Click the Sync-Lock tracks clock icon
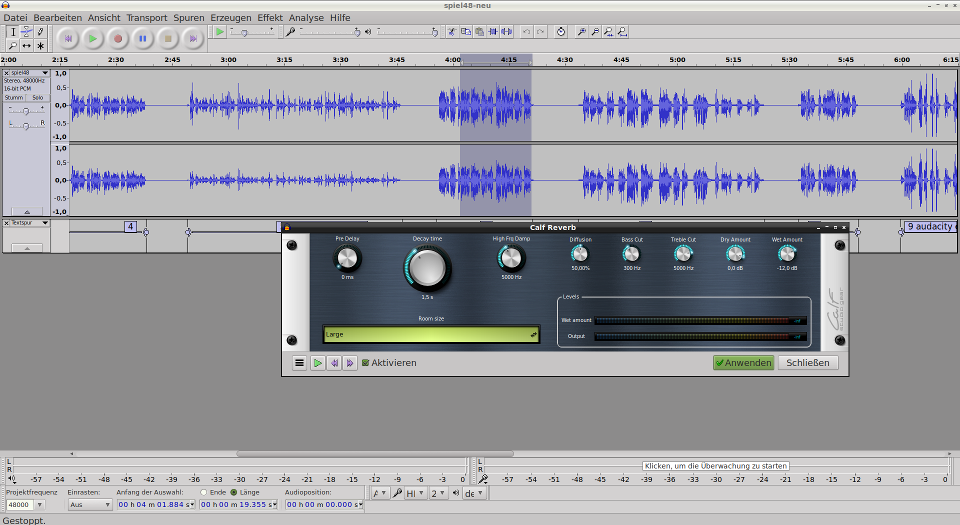 tap(561, 32)
